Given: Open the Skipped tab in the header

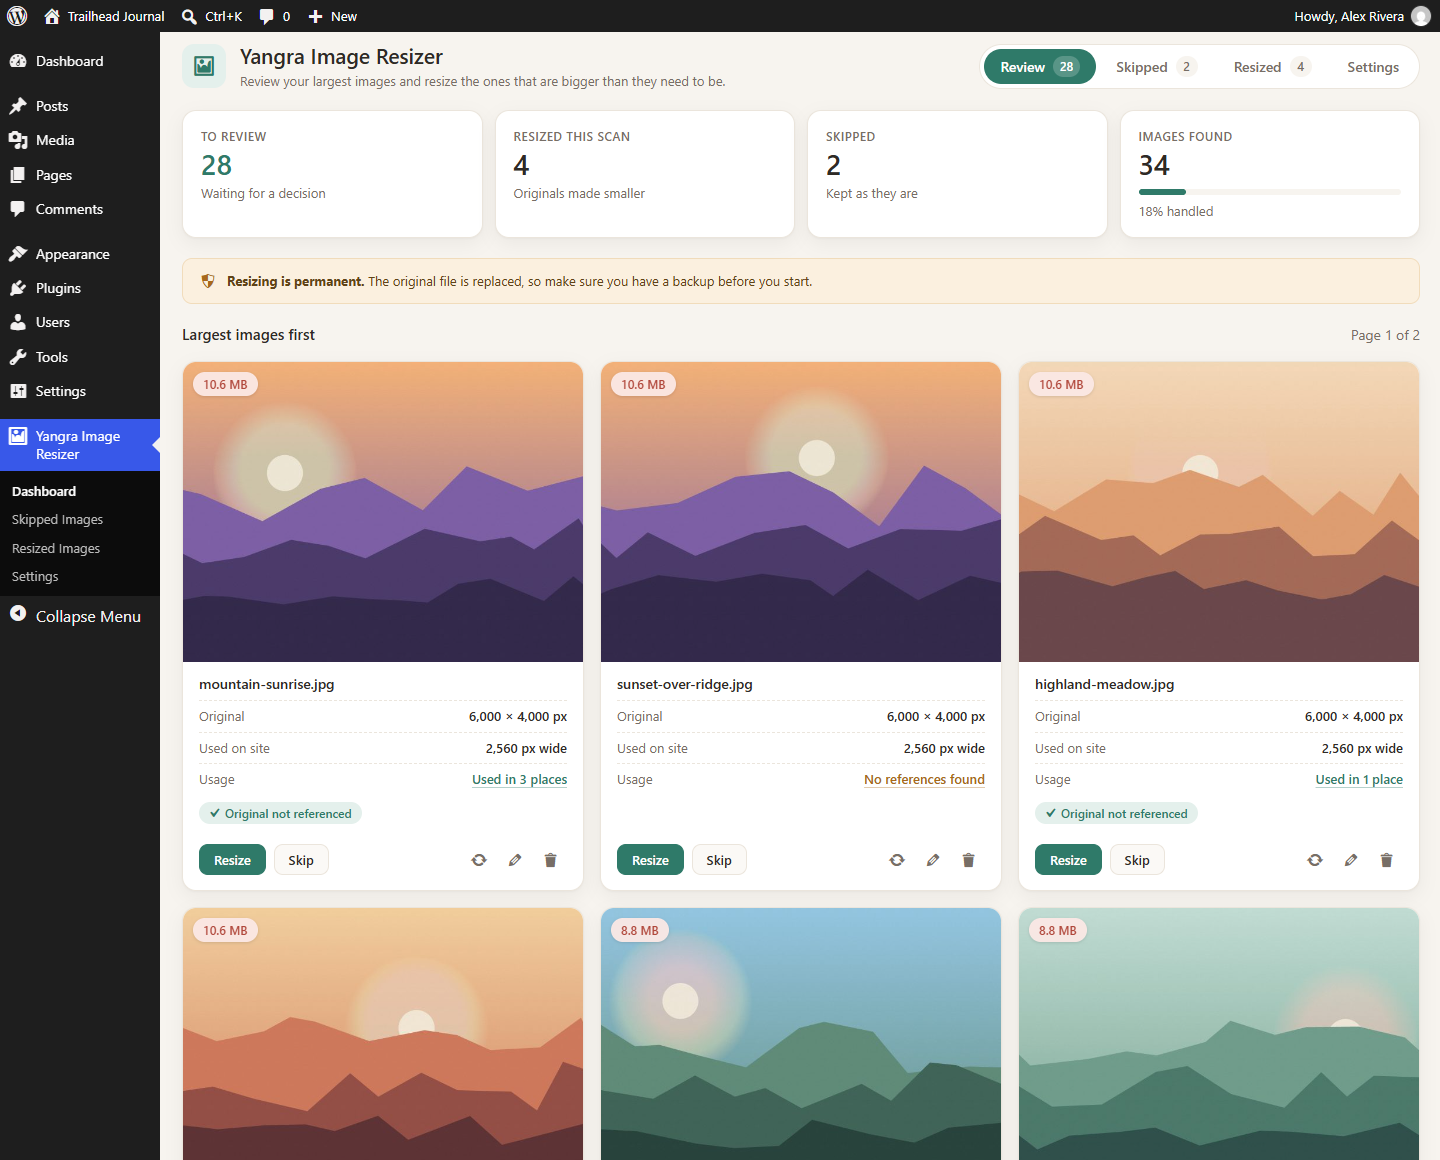Looking at the screenshot, I should click(1156, 67).
